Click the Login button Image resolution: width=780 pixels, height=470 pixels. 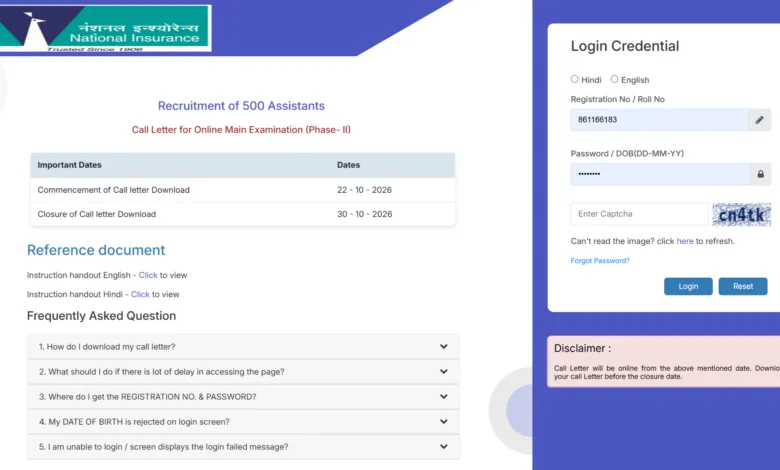pos(688,286)
